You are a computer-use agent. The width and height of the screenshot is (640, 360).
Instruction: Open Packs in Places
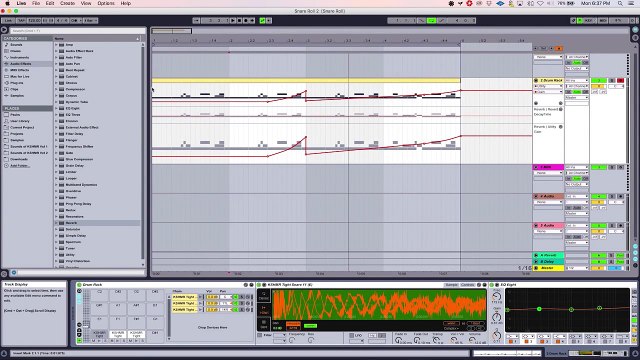click(15, 115)
